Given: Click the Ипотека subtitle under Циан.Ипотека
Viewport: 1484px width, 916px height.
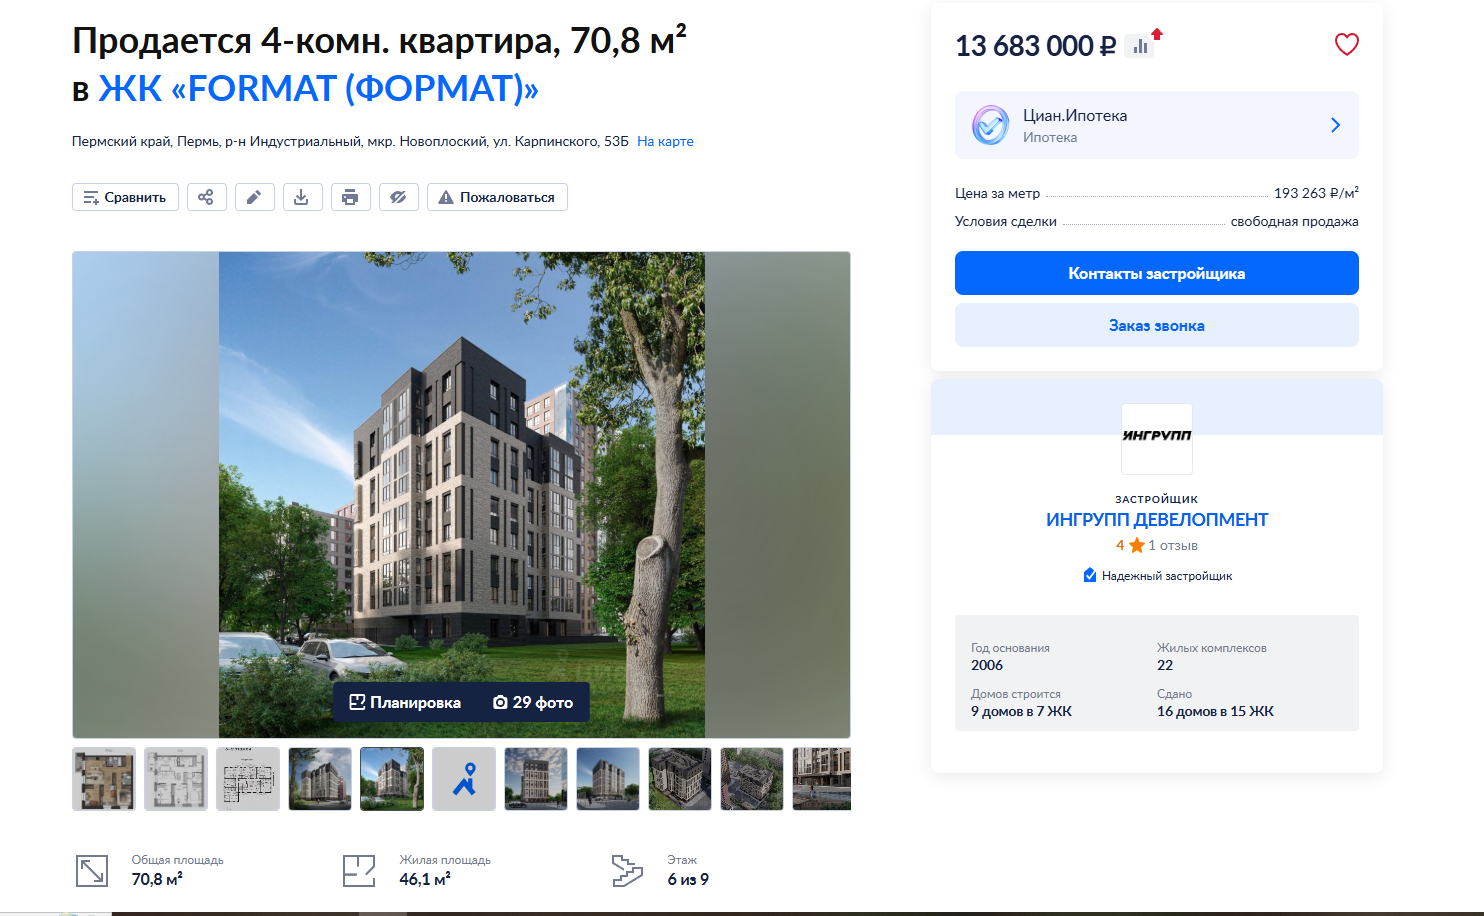Looking at the screenshot, I should coord(1050,138).
